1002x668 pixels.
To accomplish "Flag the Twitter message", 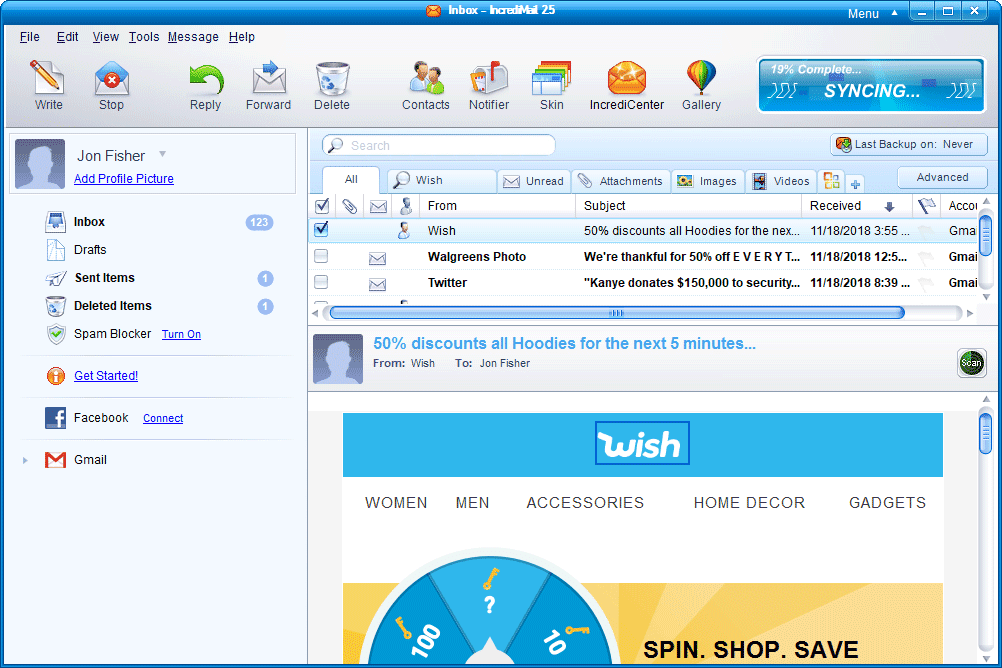I will 926,283.
